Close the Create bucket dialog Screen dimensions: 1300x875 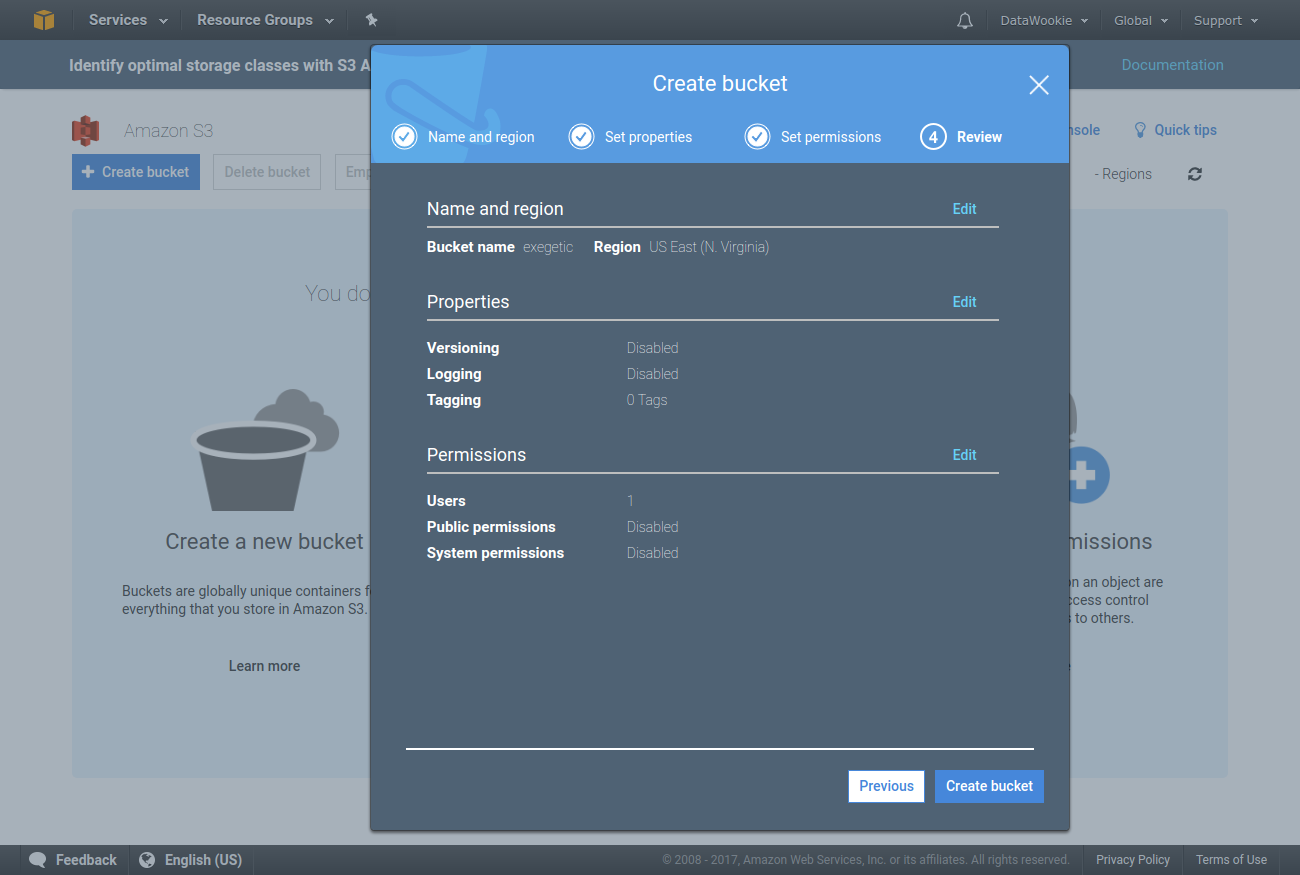click(x=1039, y=85)
